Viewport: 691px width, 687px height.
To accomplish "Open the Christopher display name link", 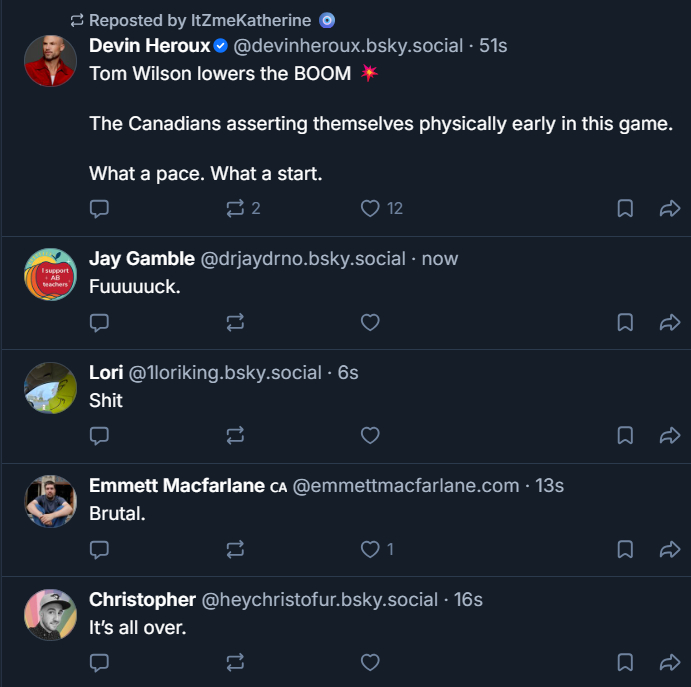I will coord(142,599).
